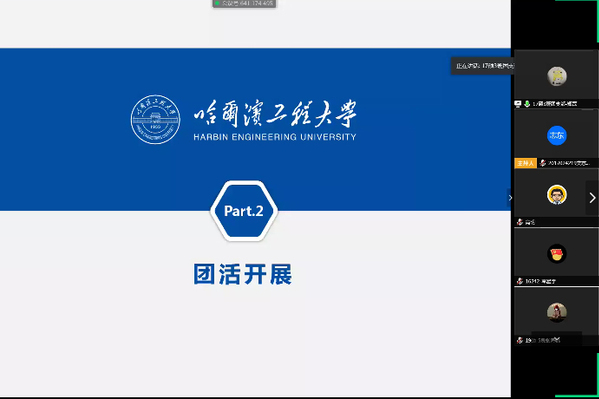Image resolution: width=599 pixels, height=399 pixels.
Task: Click the green status dot in meeting bar
Action: pos(217,3)
